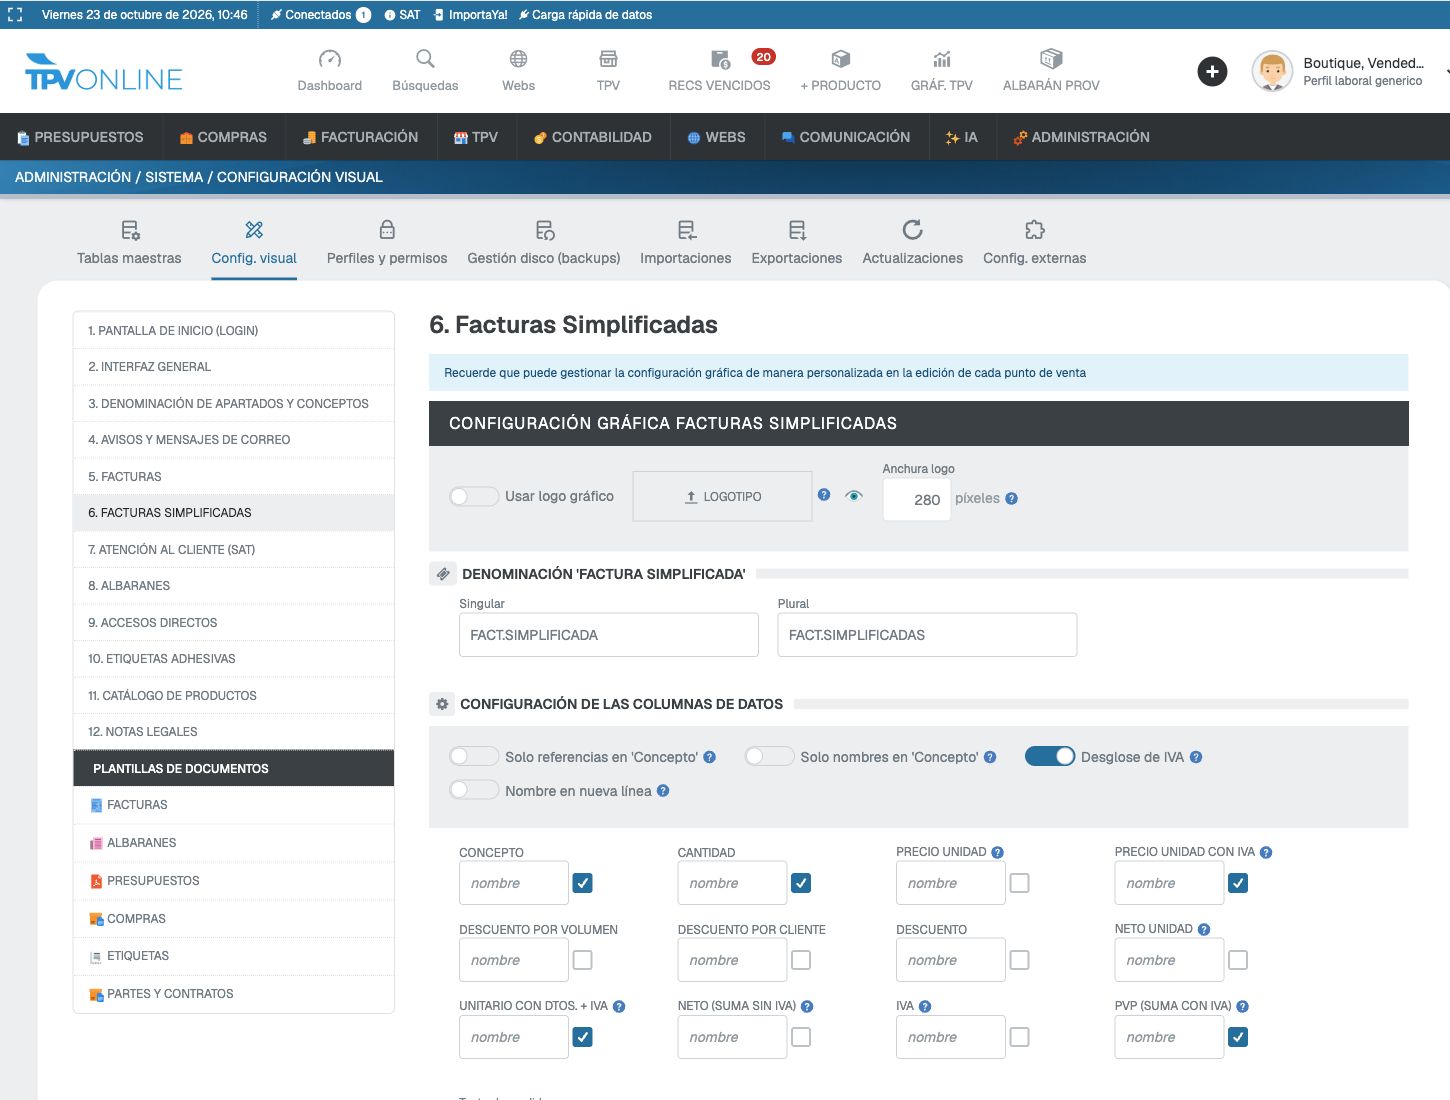Image resolution: width=1450 pixels, height=1100 pixels.
Task: Toggle Usar logo gráfico switch
Action: coord(474,496)
